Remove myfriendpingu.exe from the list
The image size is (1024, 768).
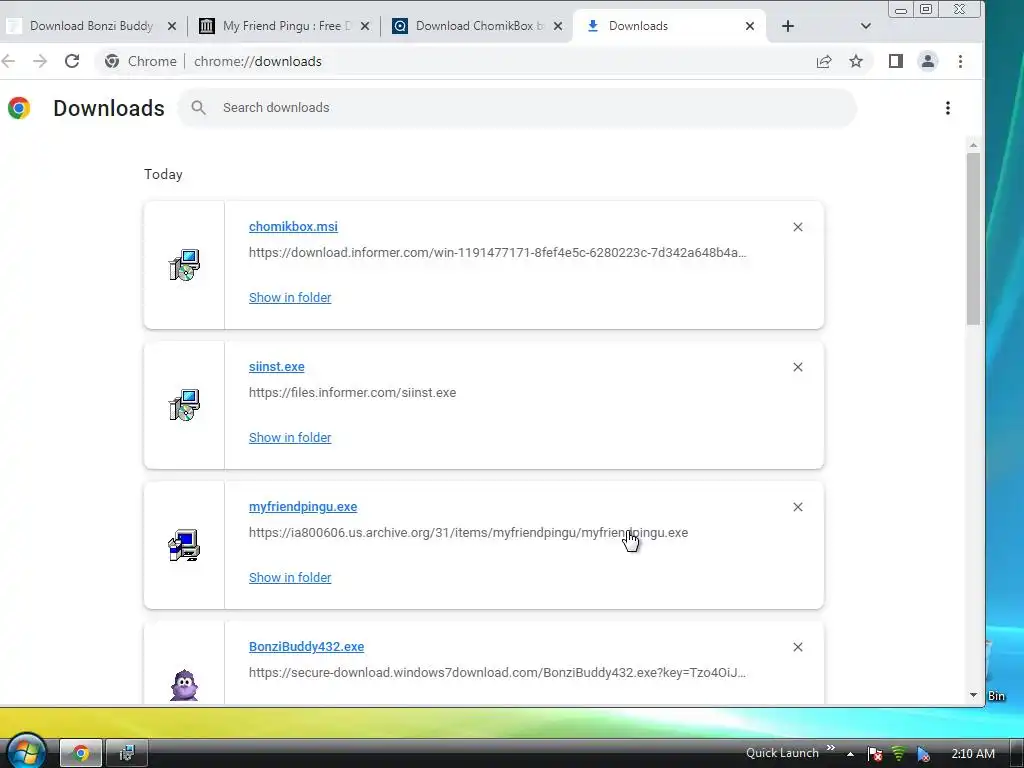(x=798, y=507)
